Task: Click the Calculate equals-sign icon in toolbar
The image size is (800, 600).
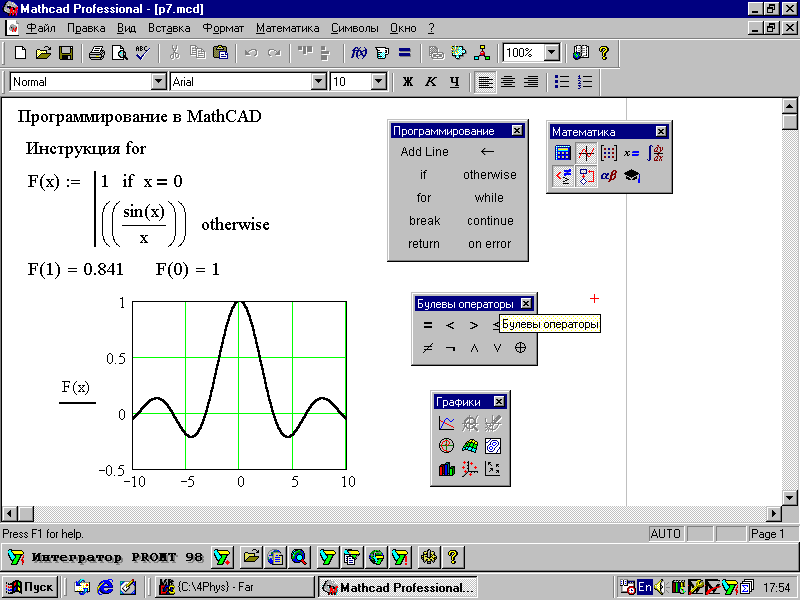Action: point(405,53)
